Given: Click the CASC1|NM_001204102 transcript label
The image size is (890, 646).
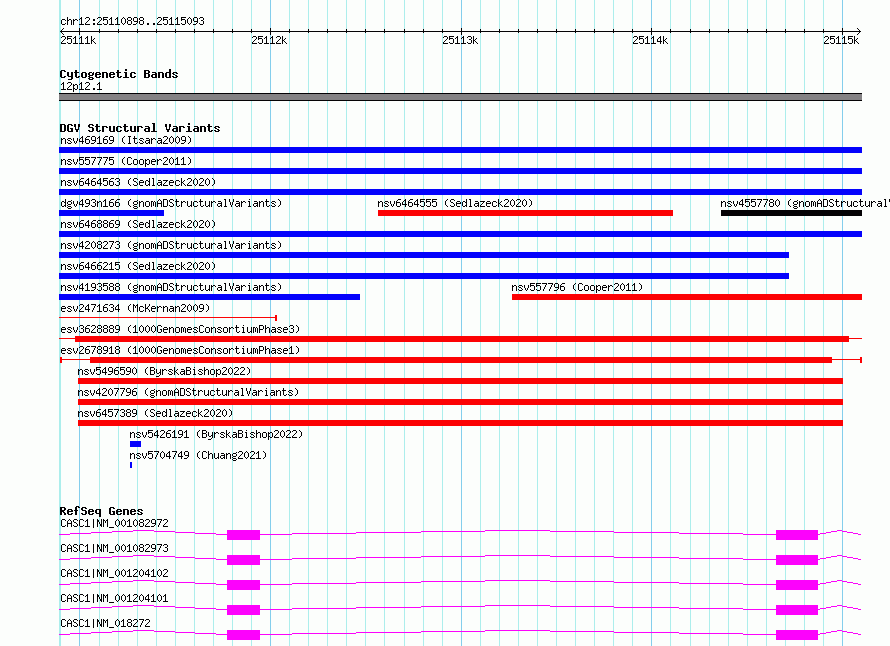Looking at the screenshot, I should coord(114,573).
